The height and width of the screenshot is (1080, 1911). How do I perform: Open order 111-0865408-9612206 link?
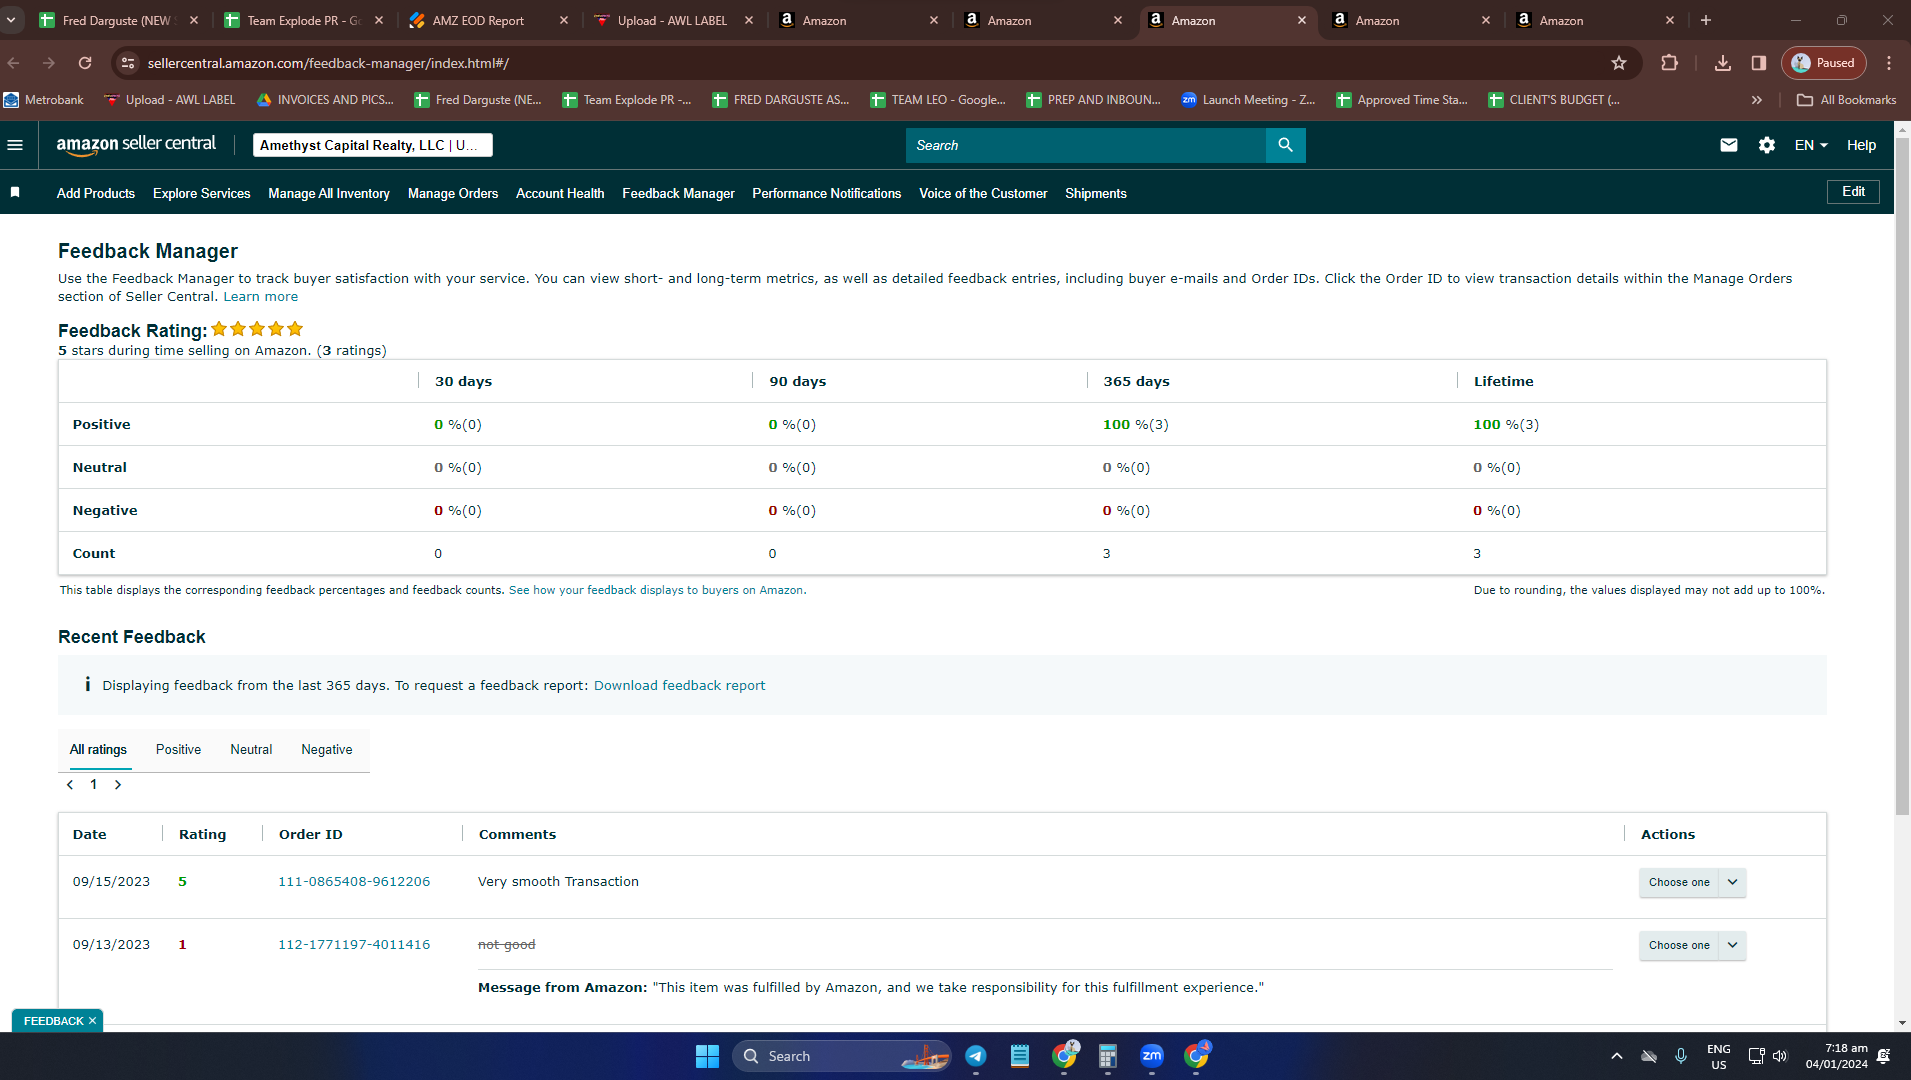354,882
